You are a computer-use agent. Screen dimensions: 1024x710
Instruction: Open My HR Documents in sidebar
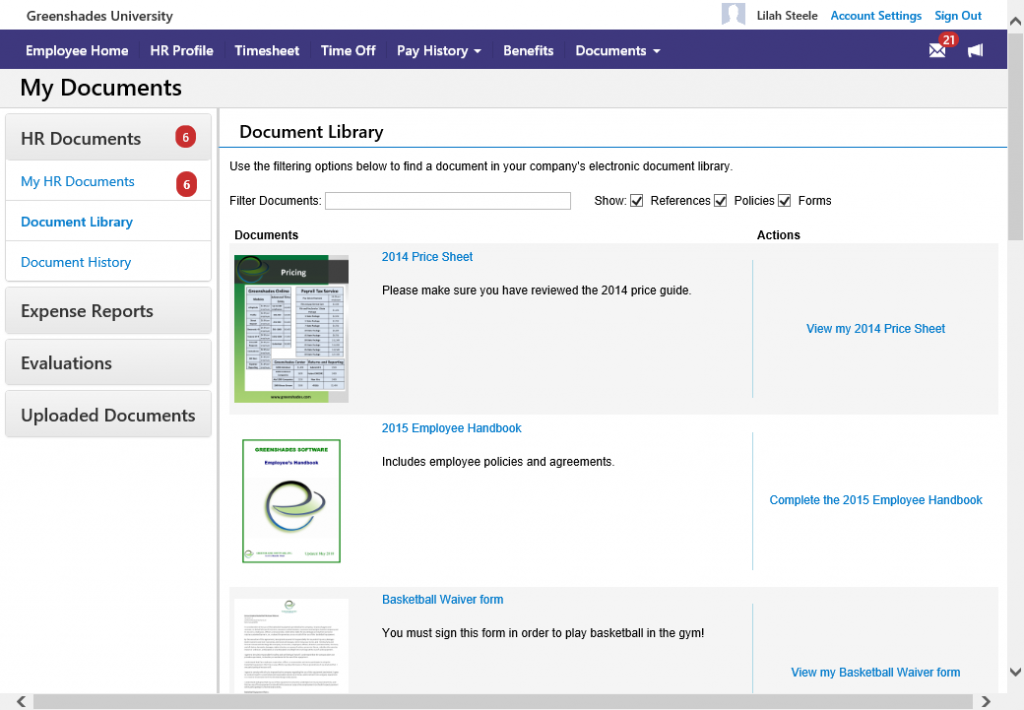click(78, 182)
